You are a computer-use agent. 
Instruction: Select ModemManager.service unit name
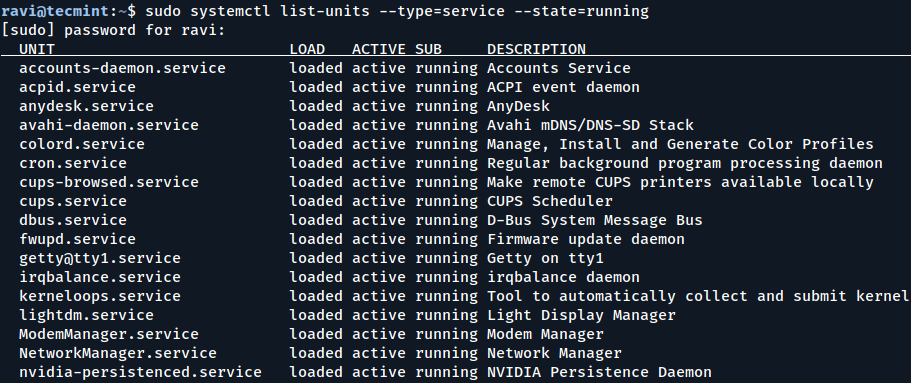tap(109, 334)
